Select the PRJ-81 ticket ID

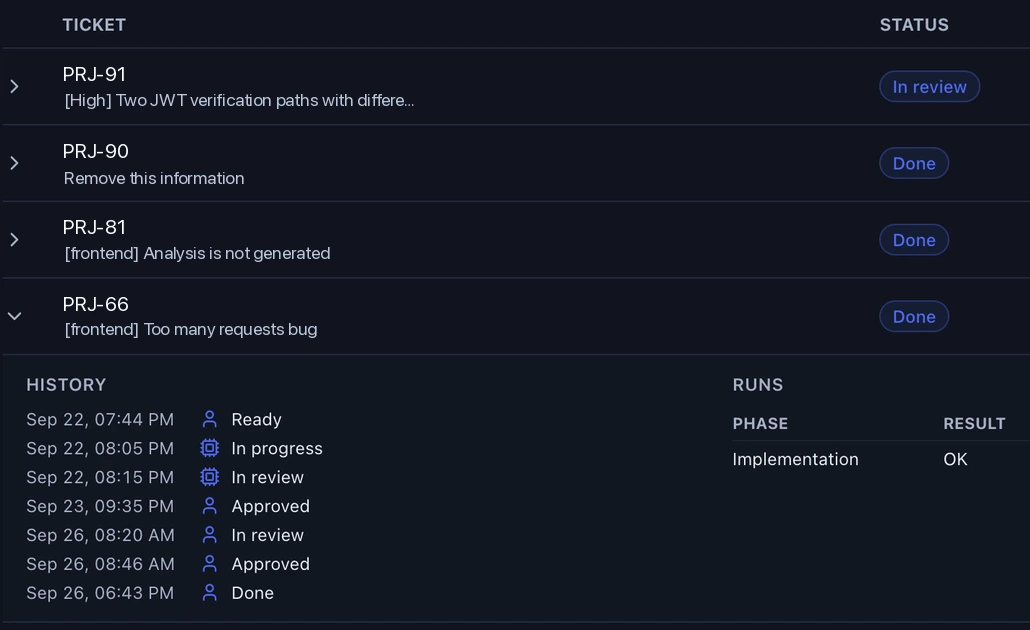pyautogui.click(x=94, y=227)
